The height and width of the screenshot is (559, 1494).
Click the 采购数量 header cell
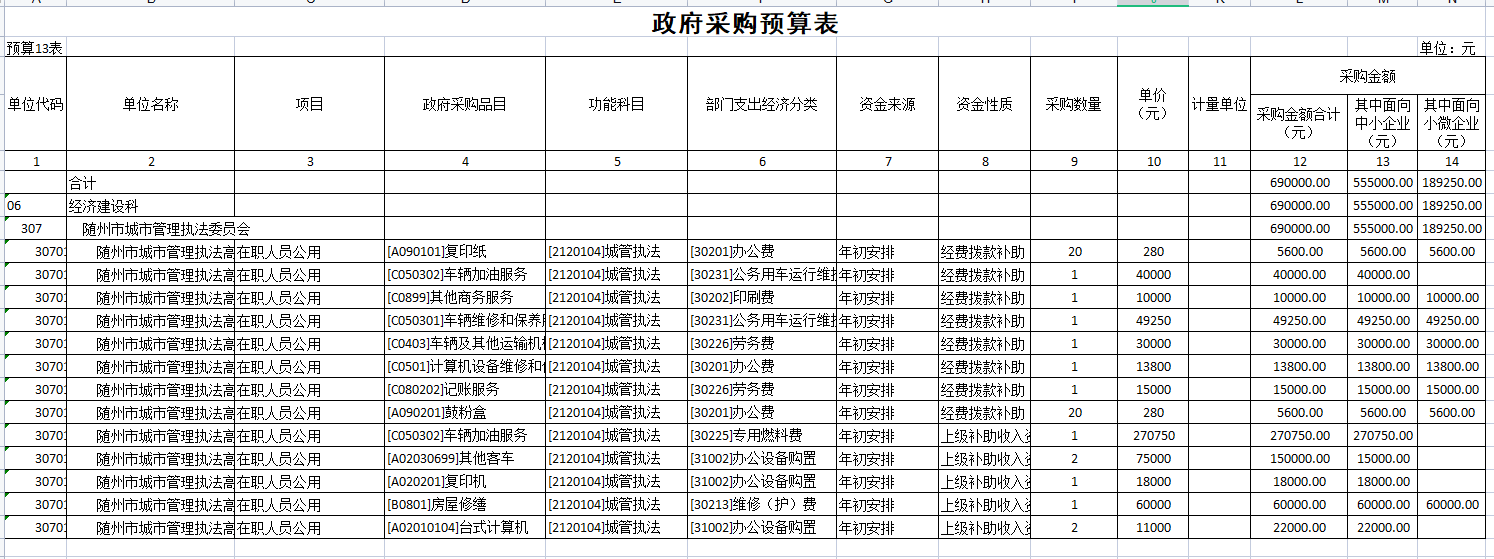click(1074, 104)
